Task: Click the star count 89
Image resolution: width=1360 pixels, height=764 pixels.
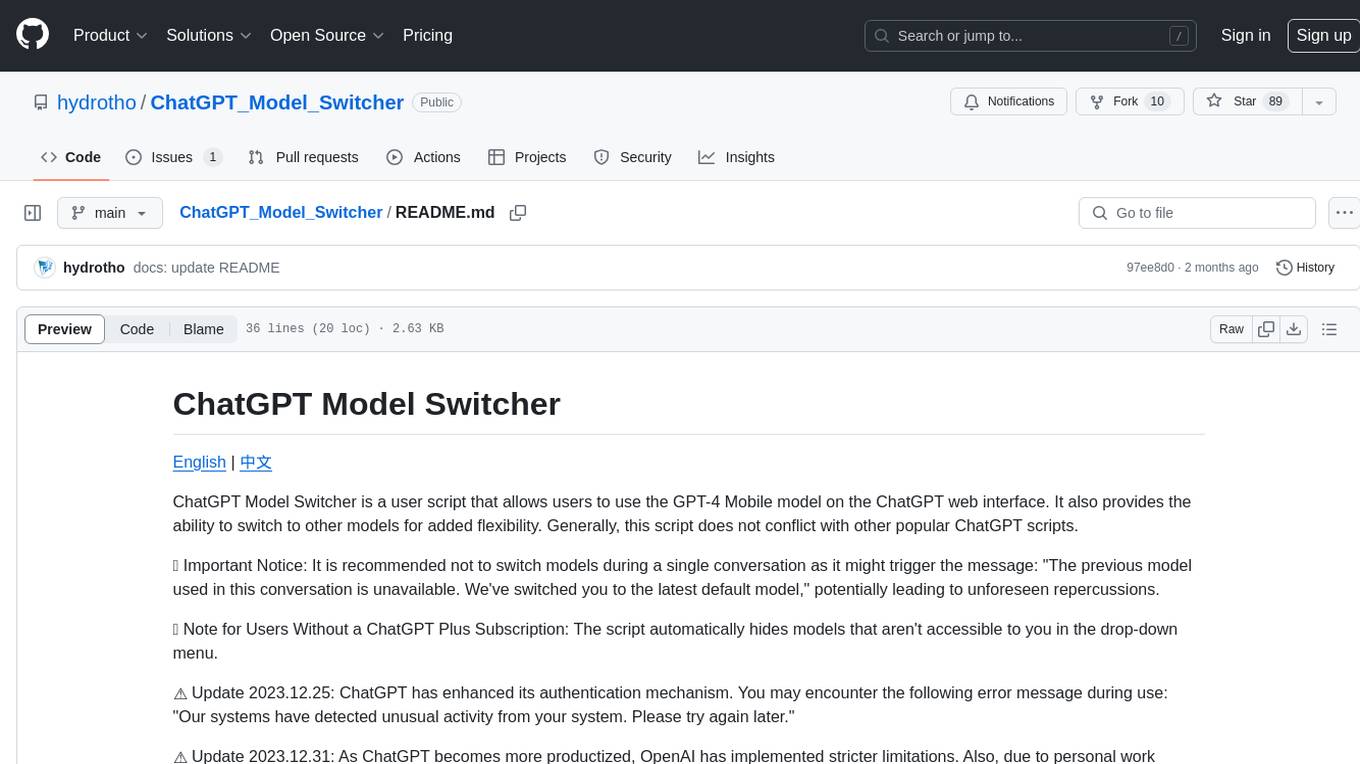Action: (x=1275, y=102)
